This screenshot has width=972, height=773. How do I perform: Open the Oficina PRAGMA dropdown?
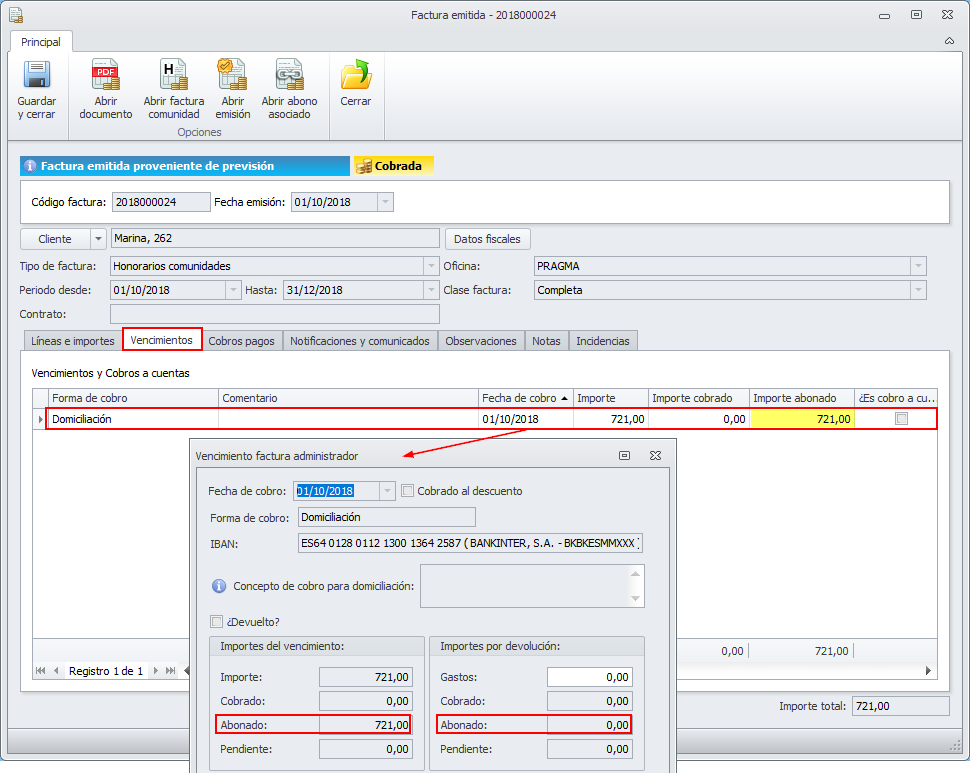click(917, 266)
